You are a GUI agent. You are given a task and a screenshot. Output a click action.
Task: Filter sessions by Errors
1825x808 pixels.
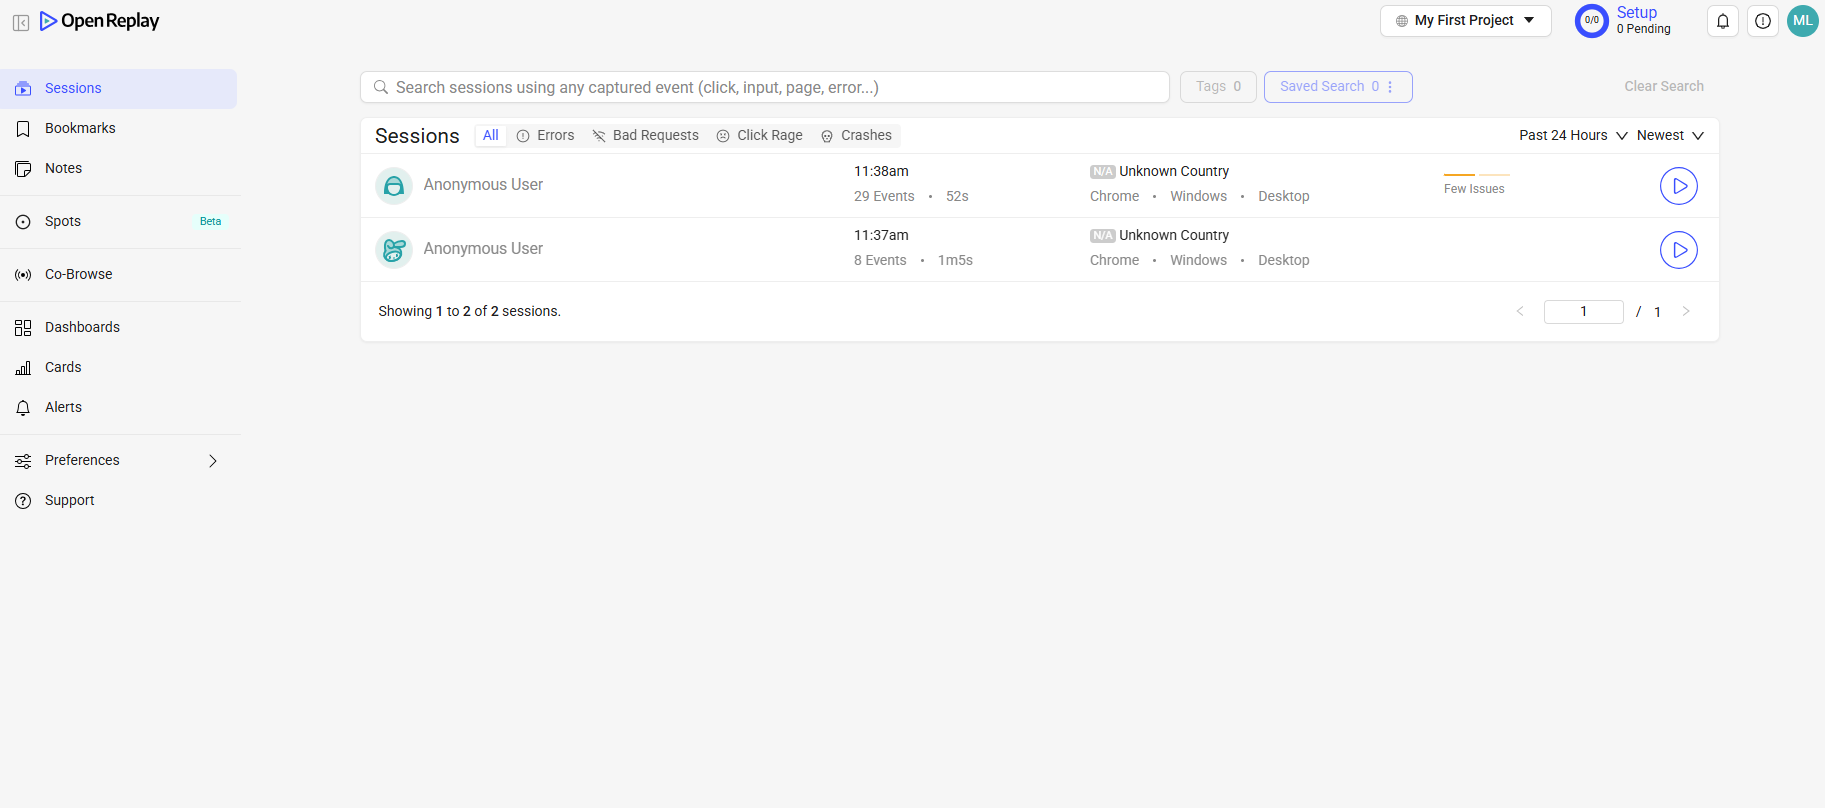pyautogui.click(x=546, y=136)
